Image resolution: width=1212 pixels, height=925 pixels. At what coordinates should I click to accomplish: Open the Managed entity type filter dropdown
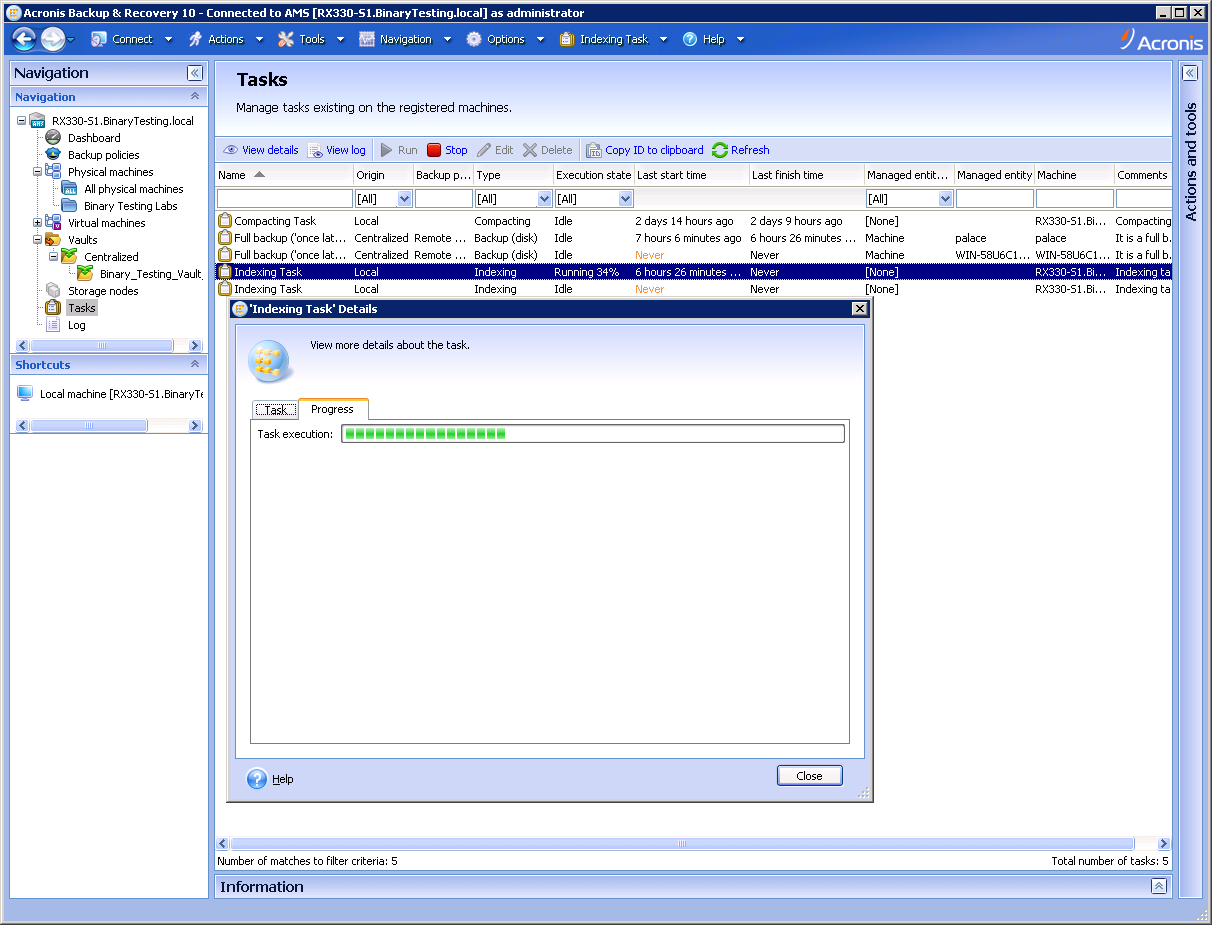pos(945,199)
